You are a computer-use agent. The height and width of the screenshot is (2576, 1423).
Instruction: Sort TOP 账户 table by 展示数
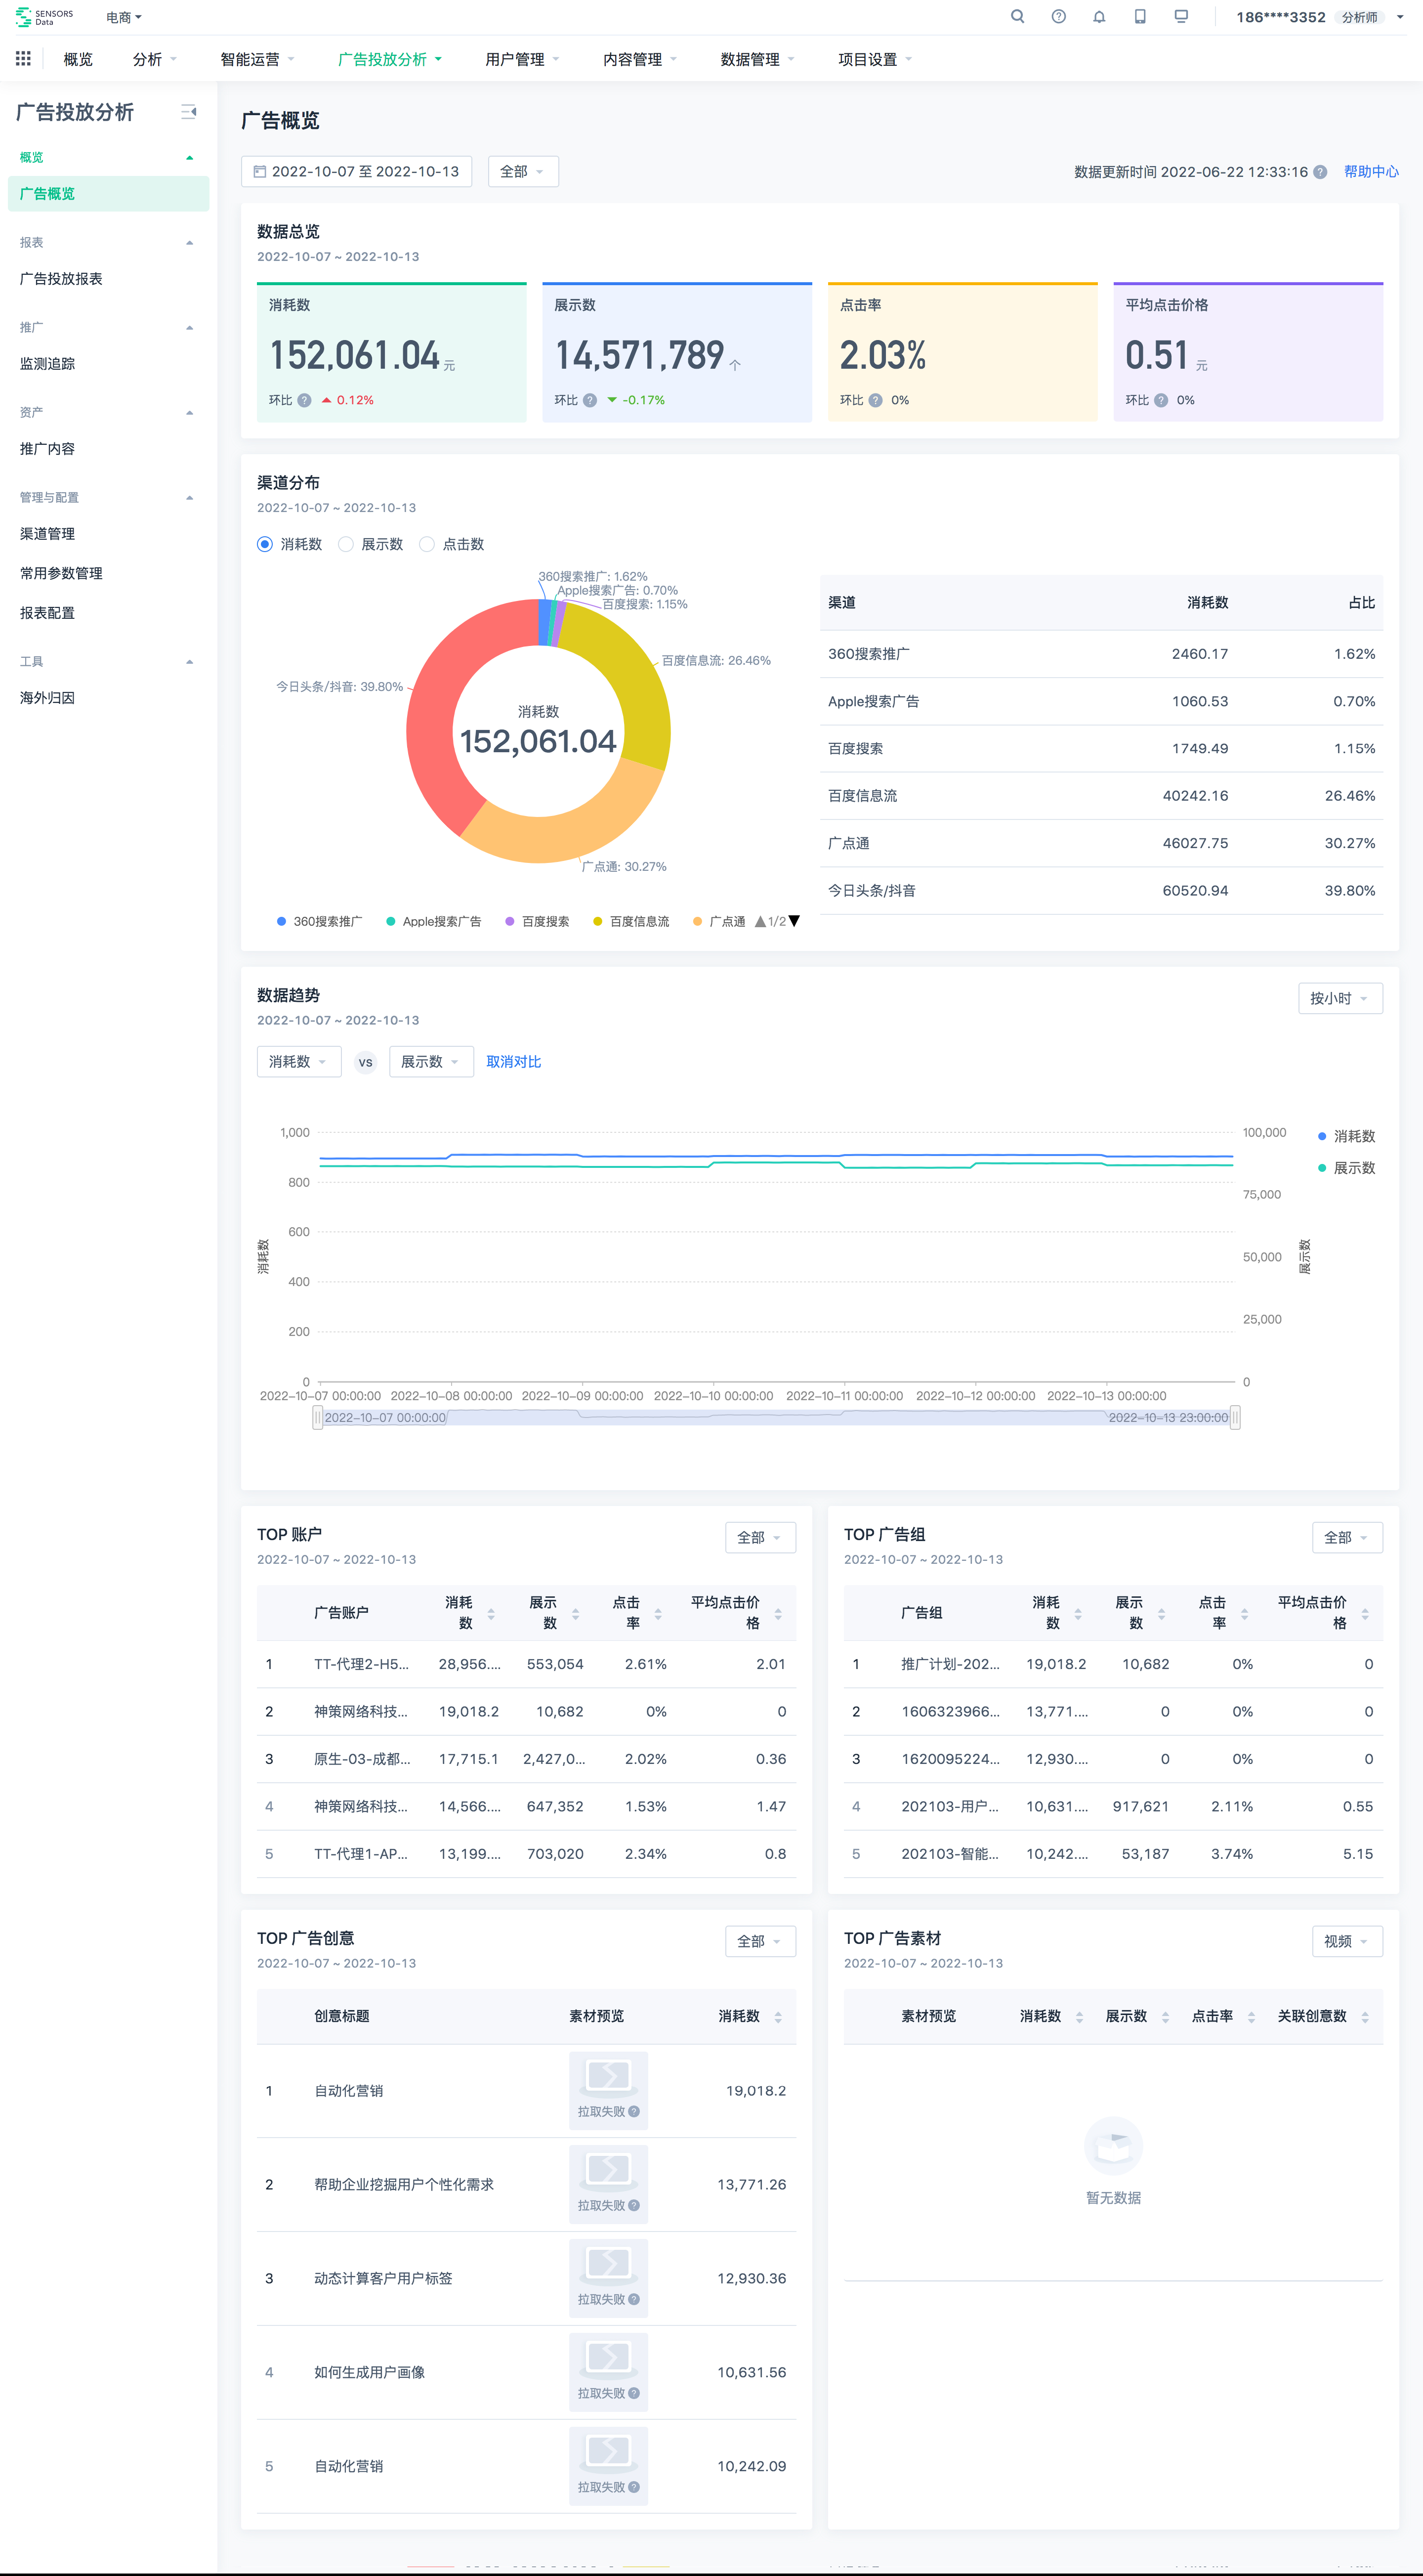point(575,1613)
